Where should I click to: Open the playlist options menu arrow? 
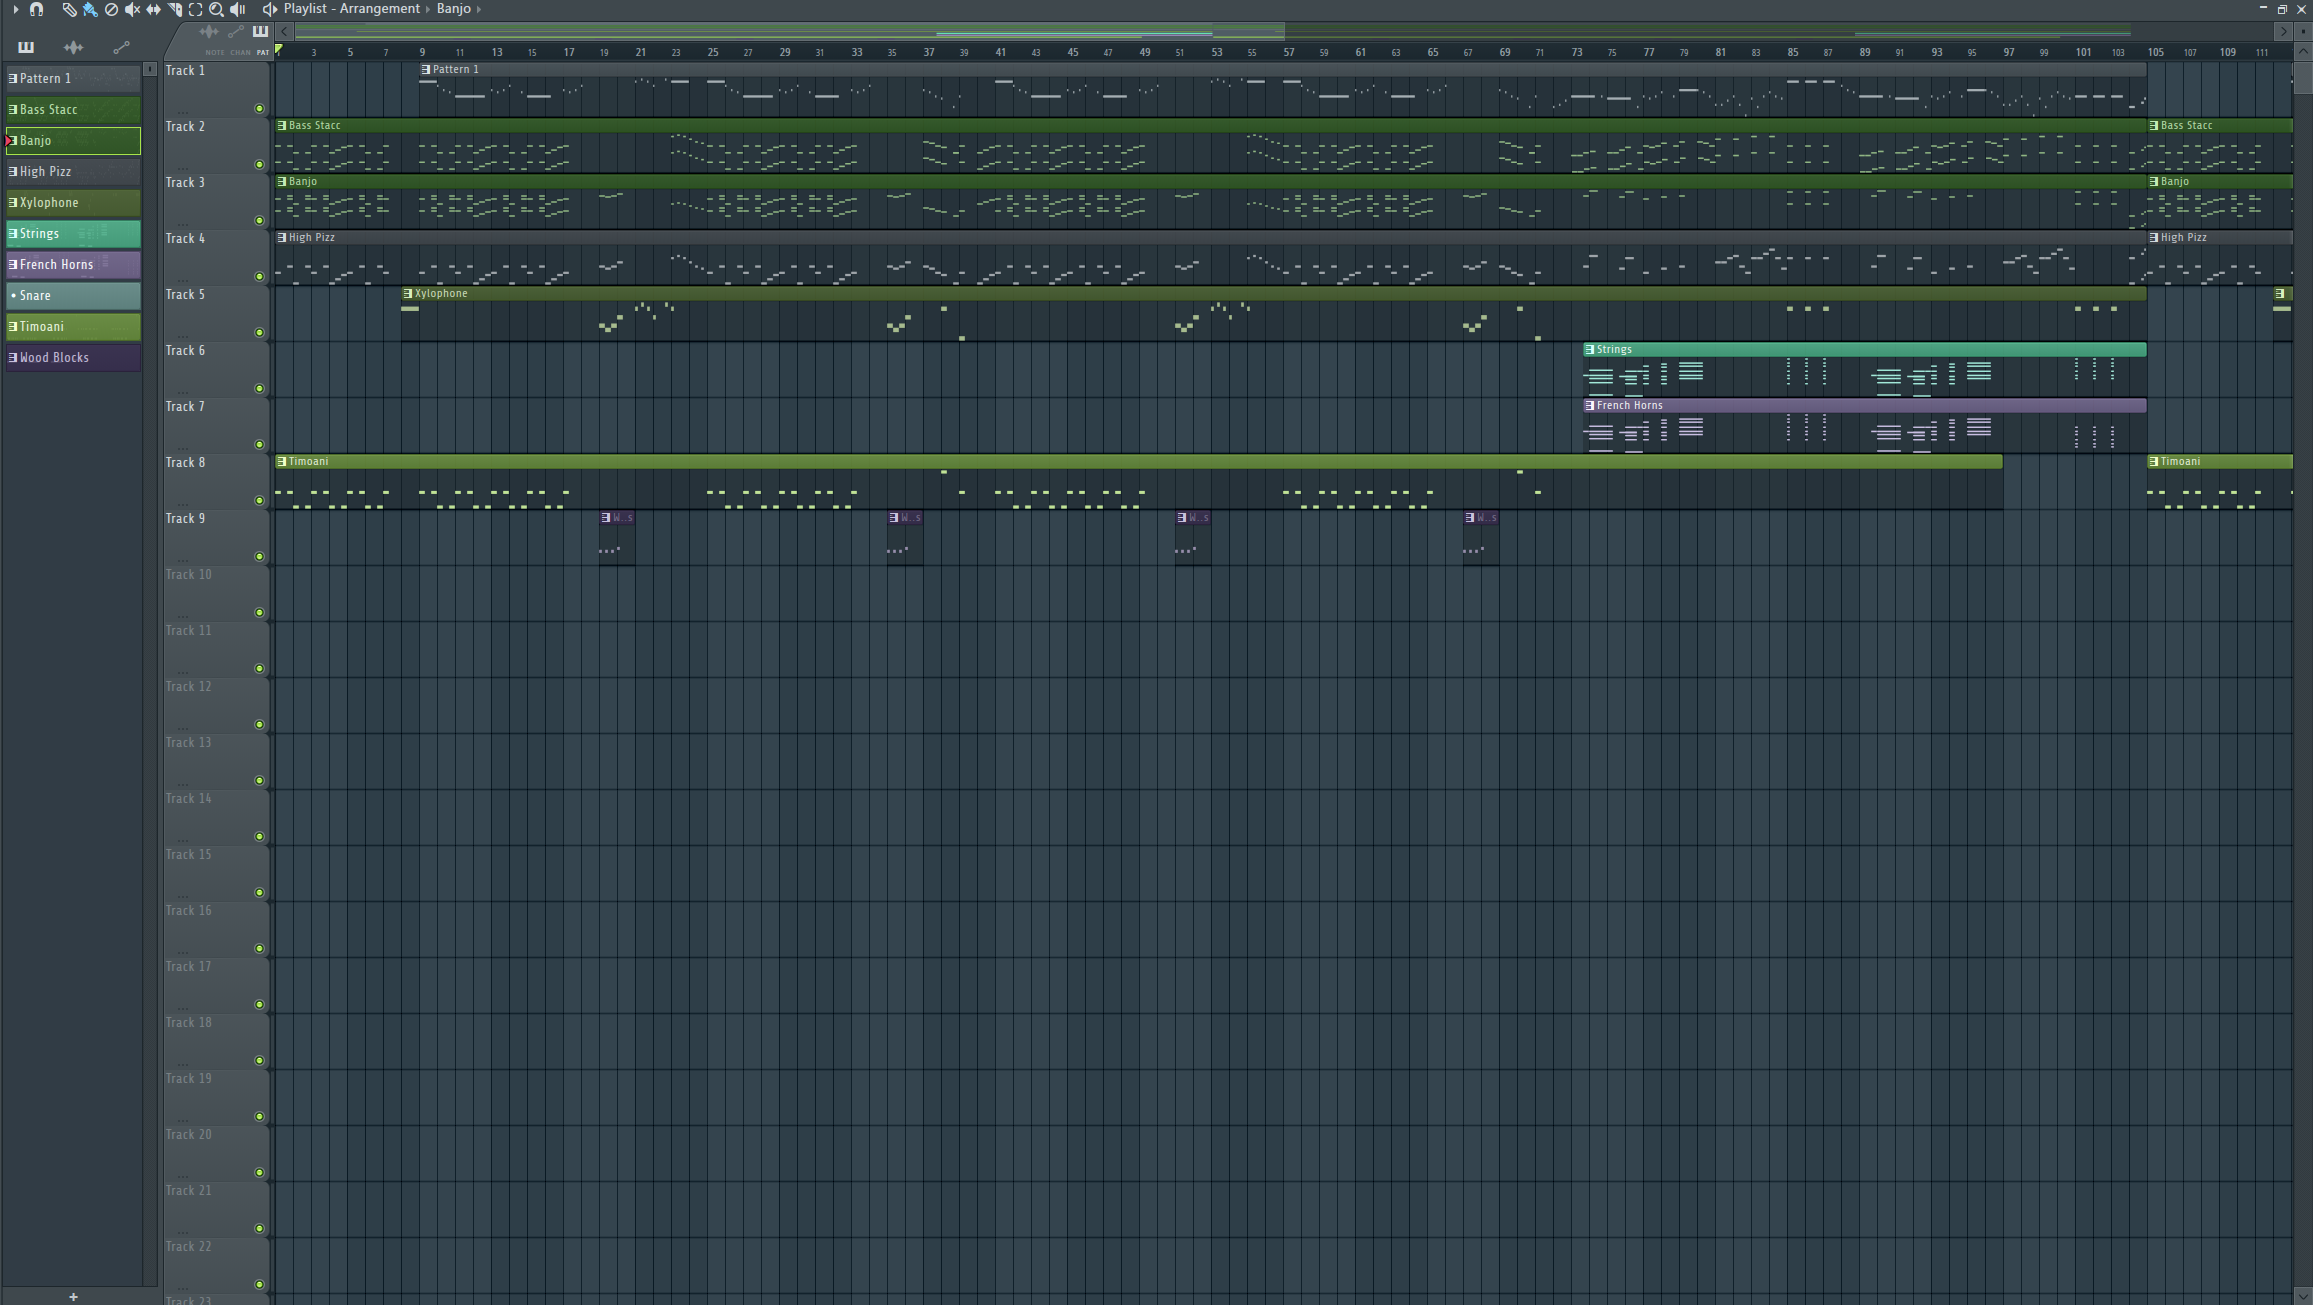pos(15,9)
